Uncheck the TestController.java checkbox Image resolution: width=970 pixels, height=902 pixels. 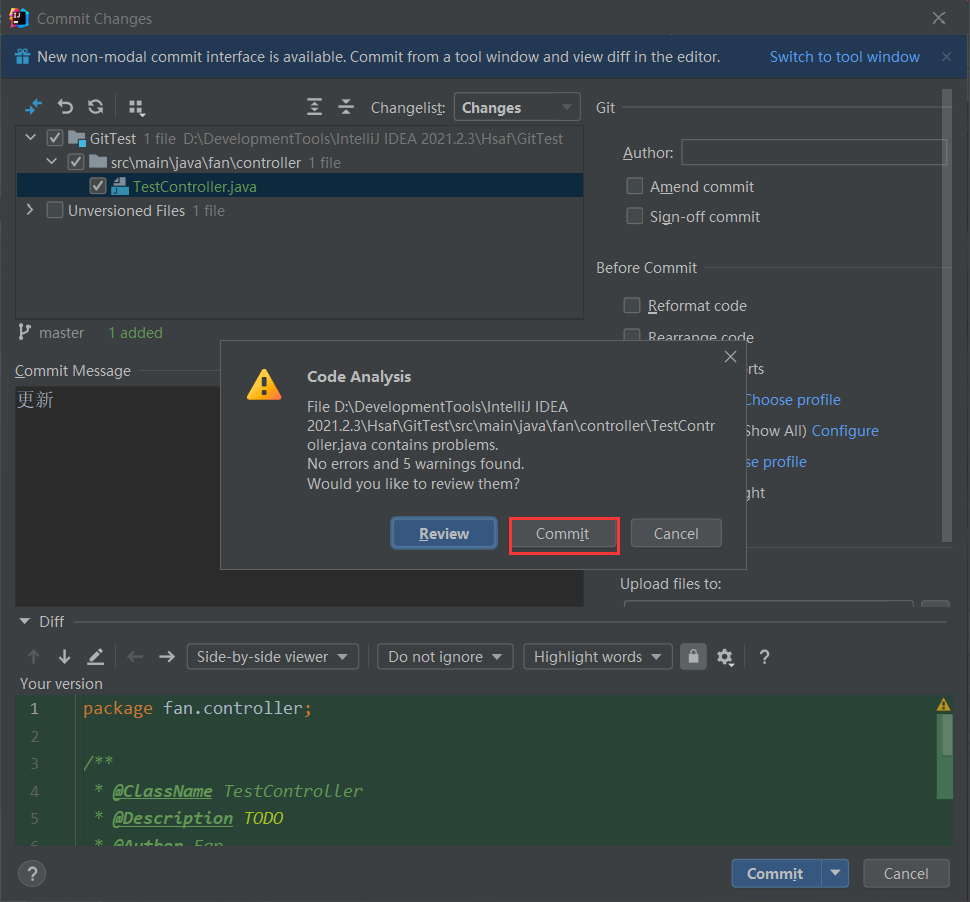point(97,186)
